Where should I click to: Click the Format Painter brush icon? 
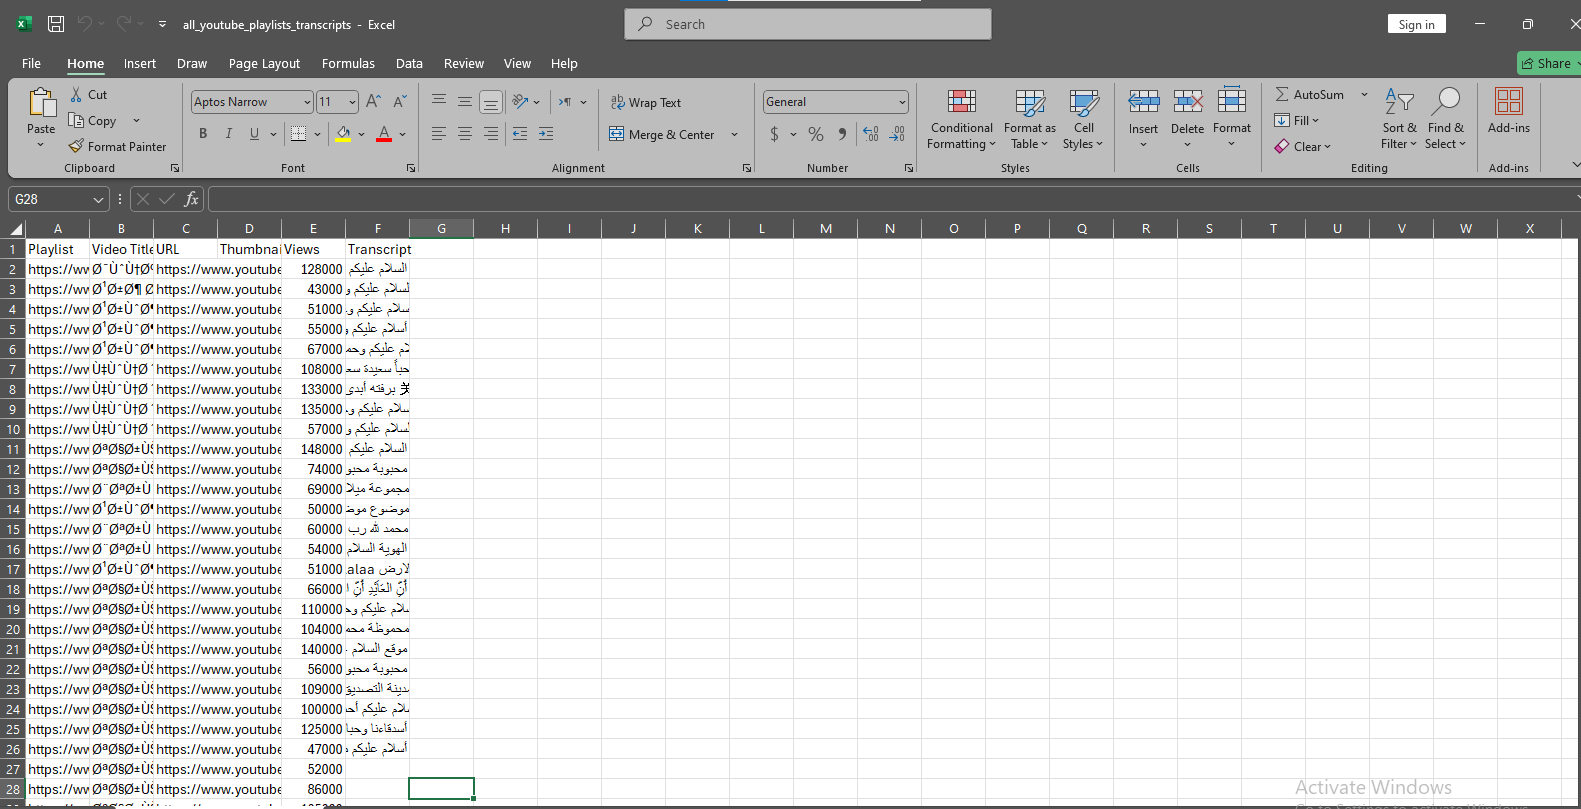(x=76, y=147)
